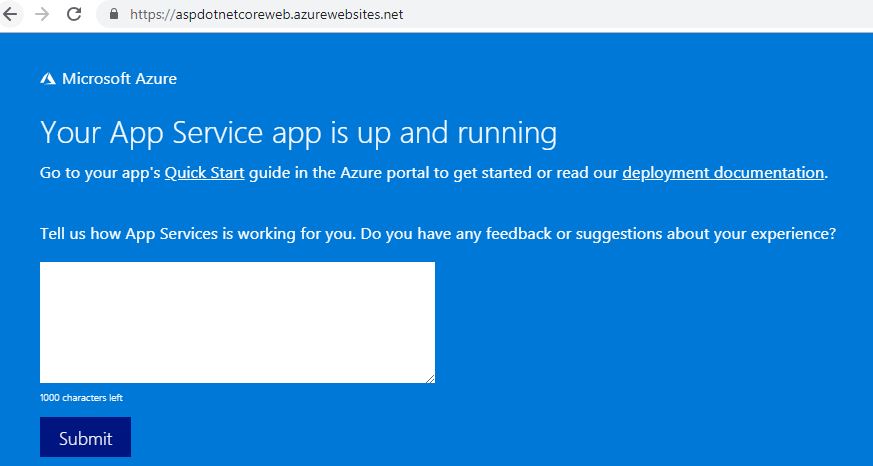873x466 pixels.
Task: Open the Quick Start link
Action: [204, 173]
